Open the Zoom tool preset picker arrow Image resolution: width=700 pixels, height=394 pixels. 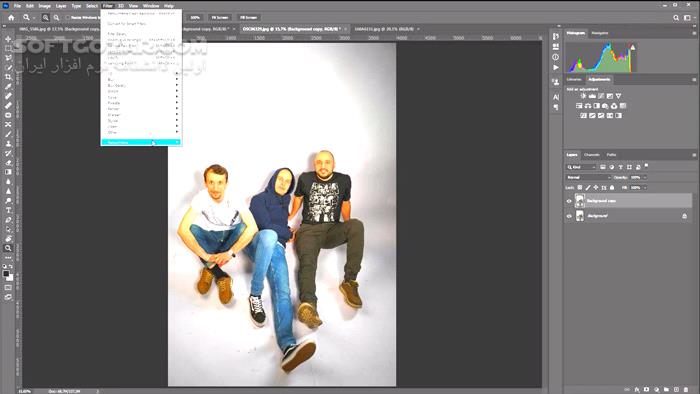tap(34, 18)
